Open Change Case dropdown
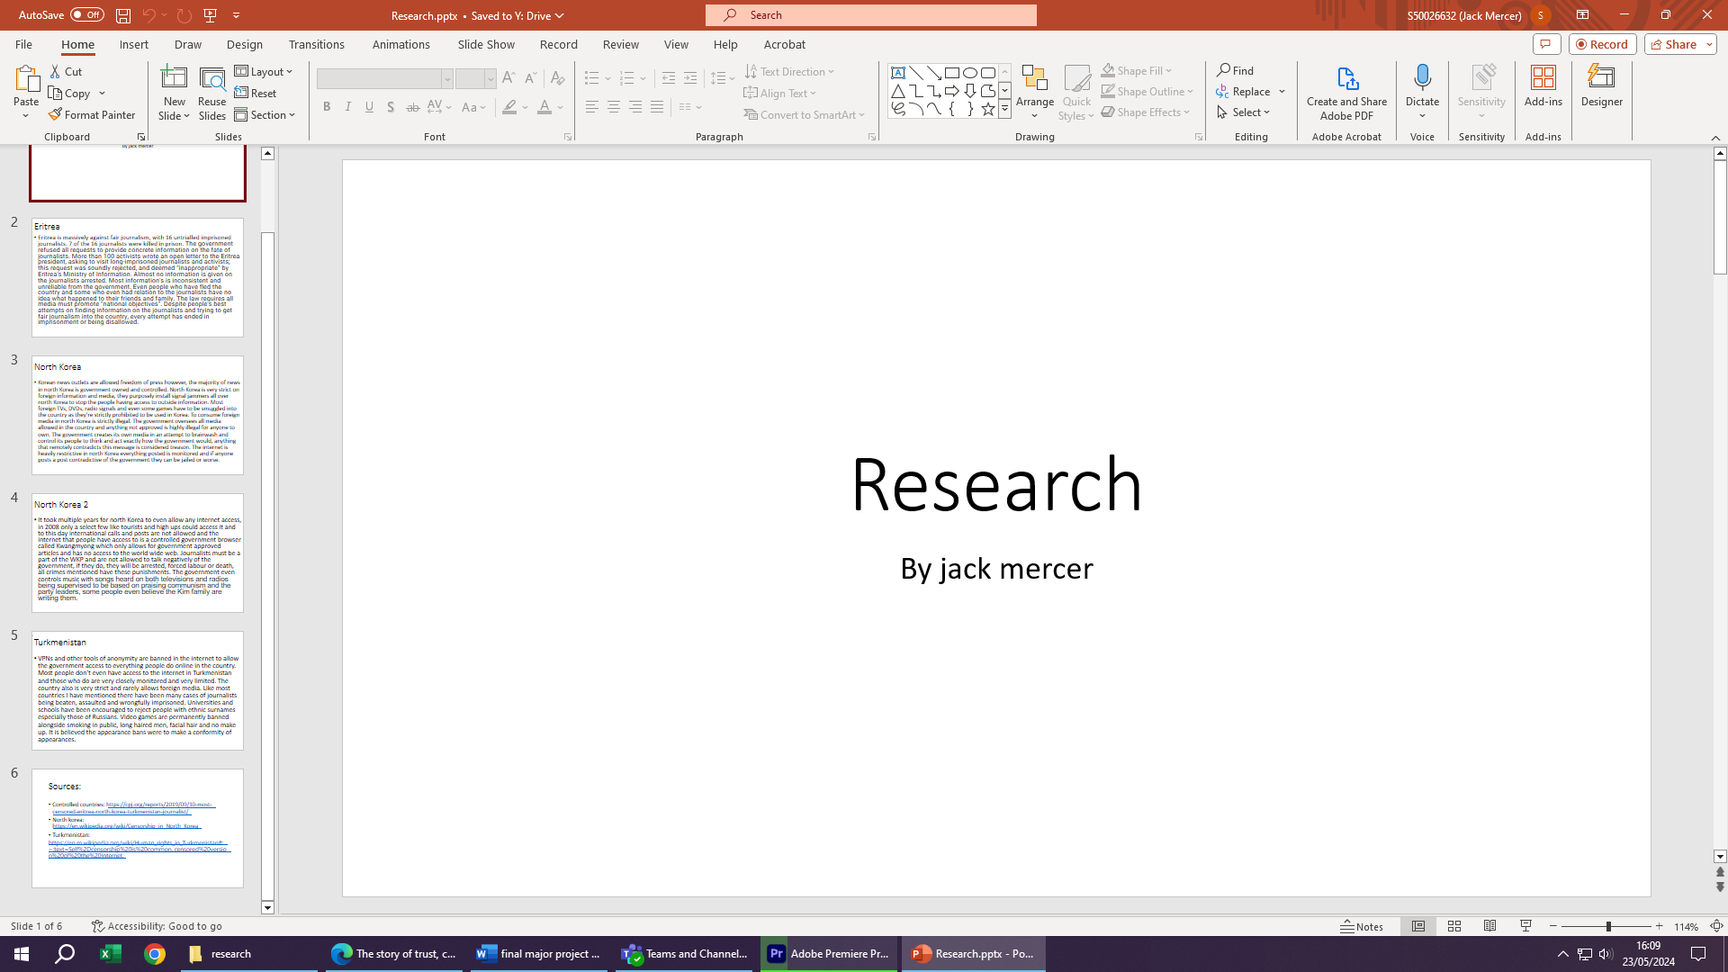 coord(474,107)
